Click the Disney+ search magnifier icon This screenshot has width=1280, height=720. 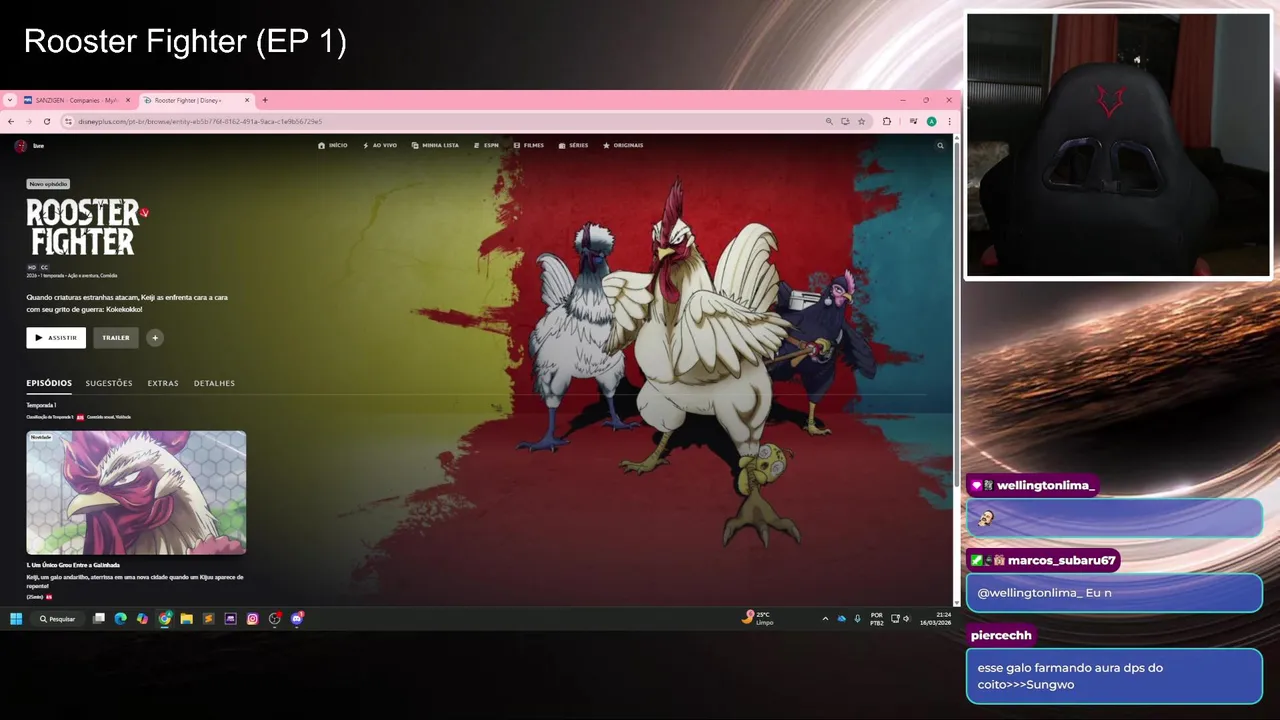[940, 146]
